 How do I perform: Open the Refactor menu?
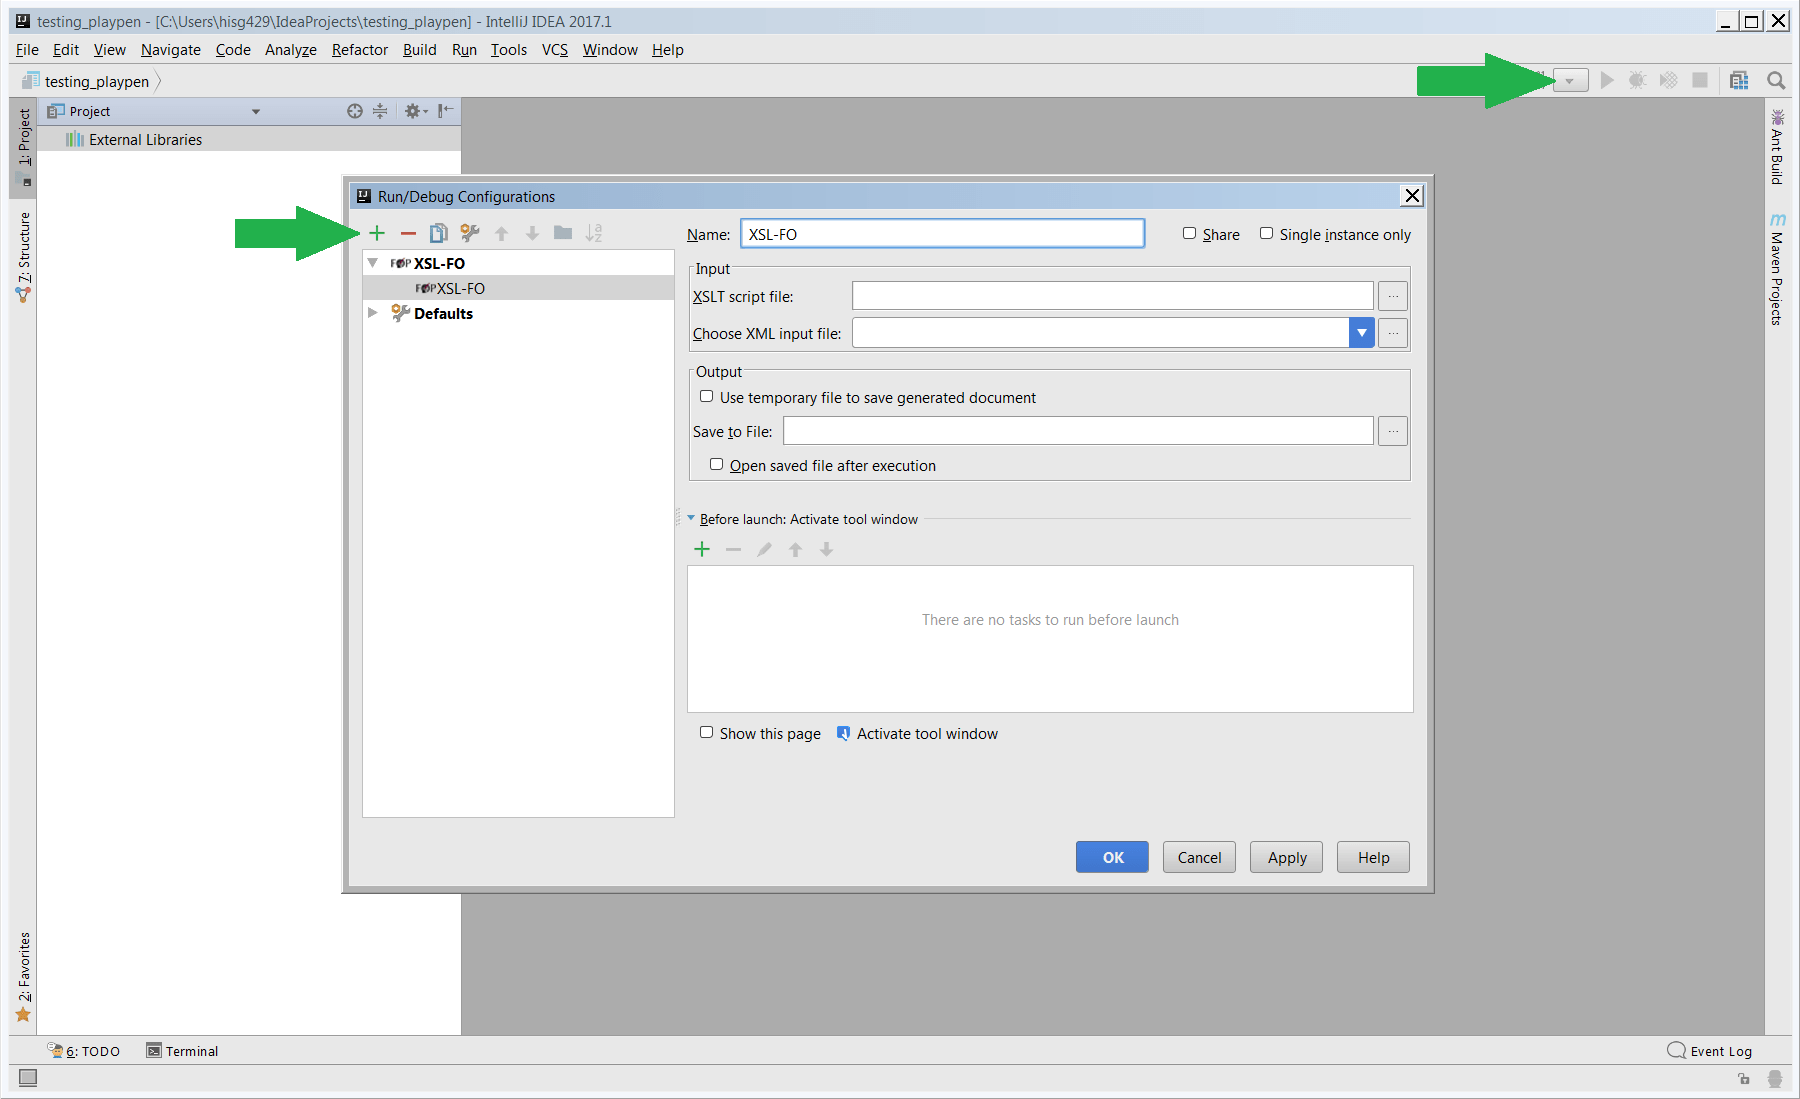coord(360,50)
